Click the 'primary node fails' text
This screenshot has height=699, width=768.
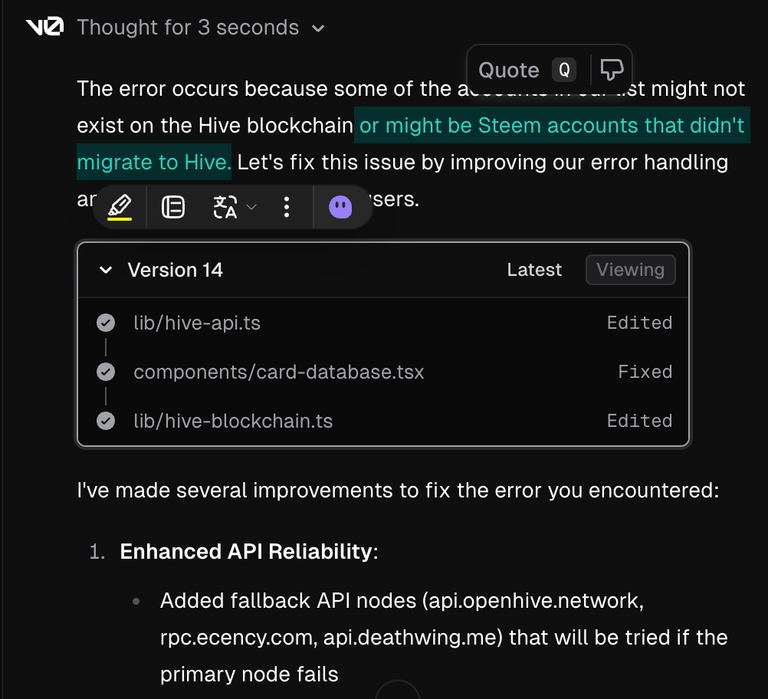point(249,675)
